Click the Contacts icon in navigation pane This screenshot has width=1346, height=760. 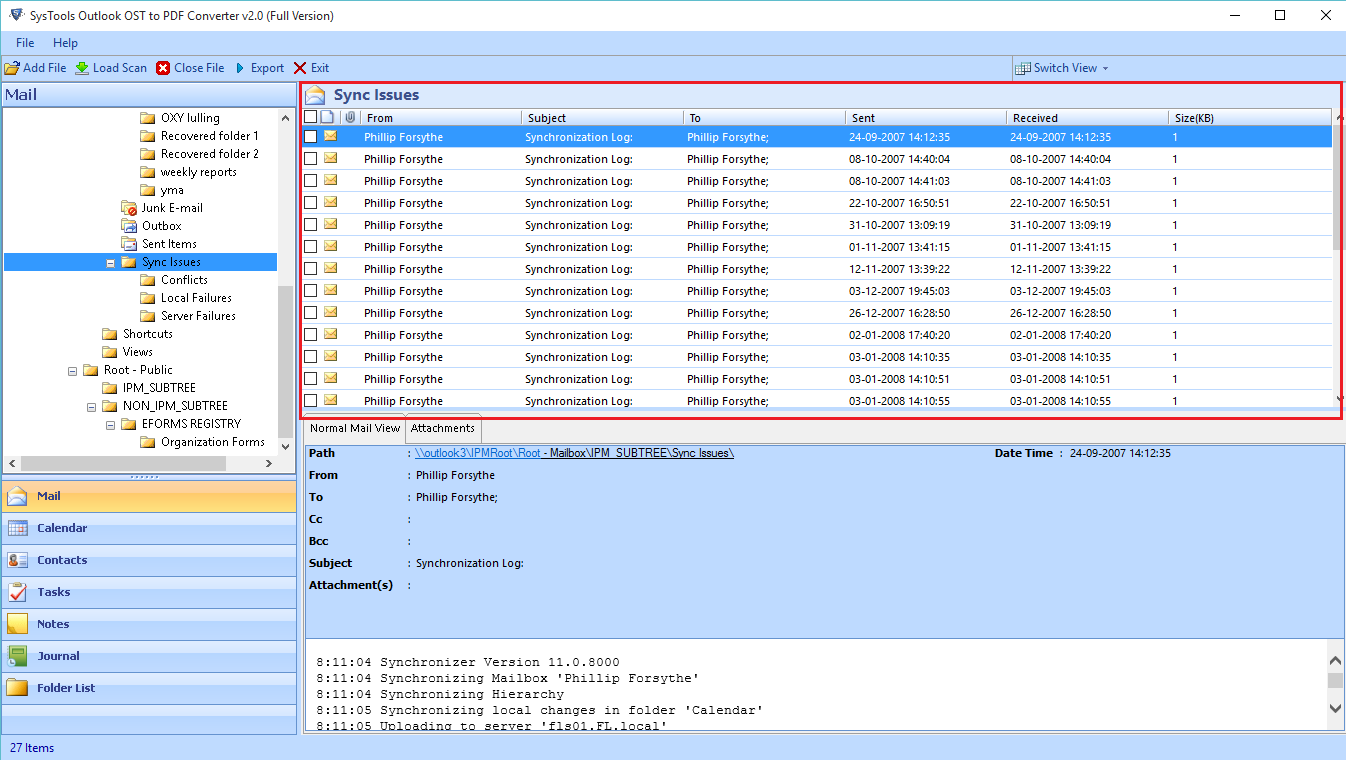click(18, 561)
